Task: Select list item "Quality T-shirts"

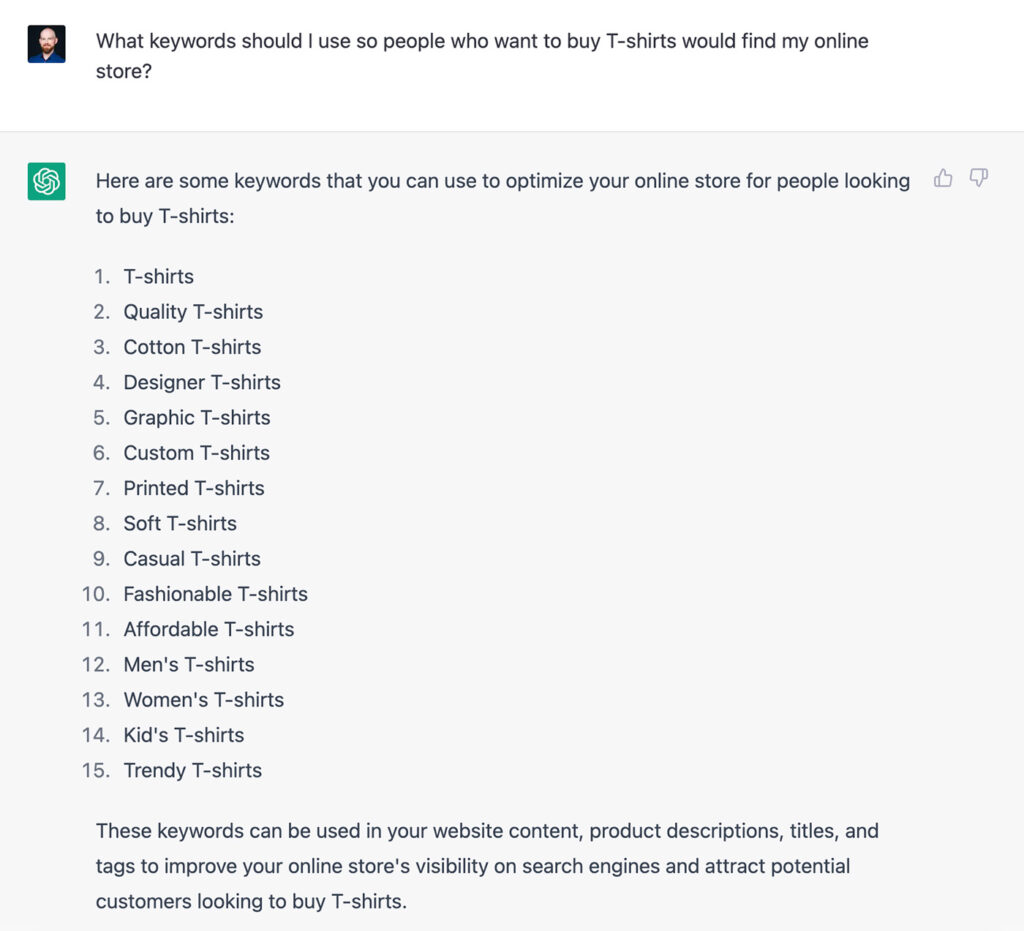Action: [193, 311]
